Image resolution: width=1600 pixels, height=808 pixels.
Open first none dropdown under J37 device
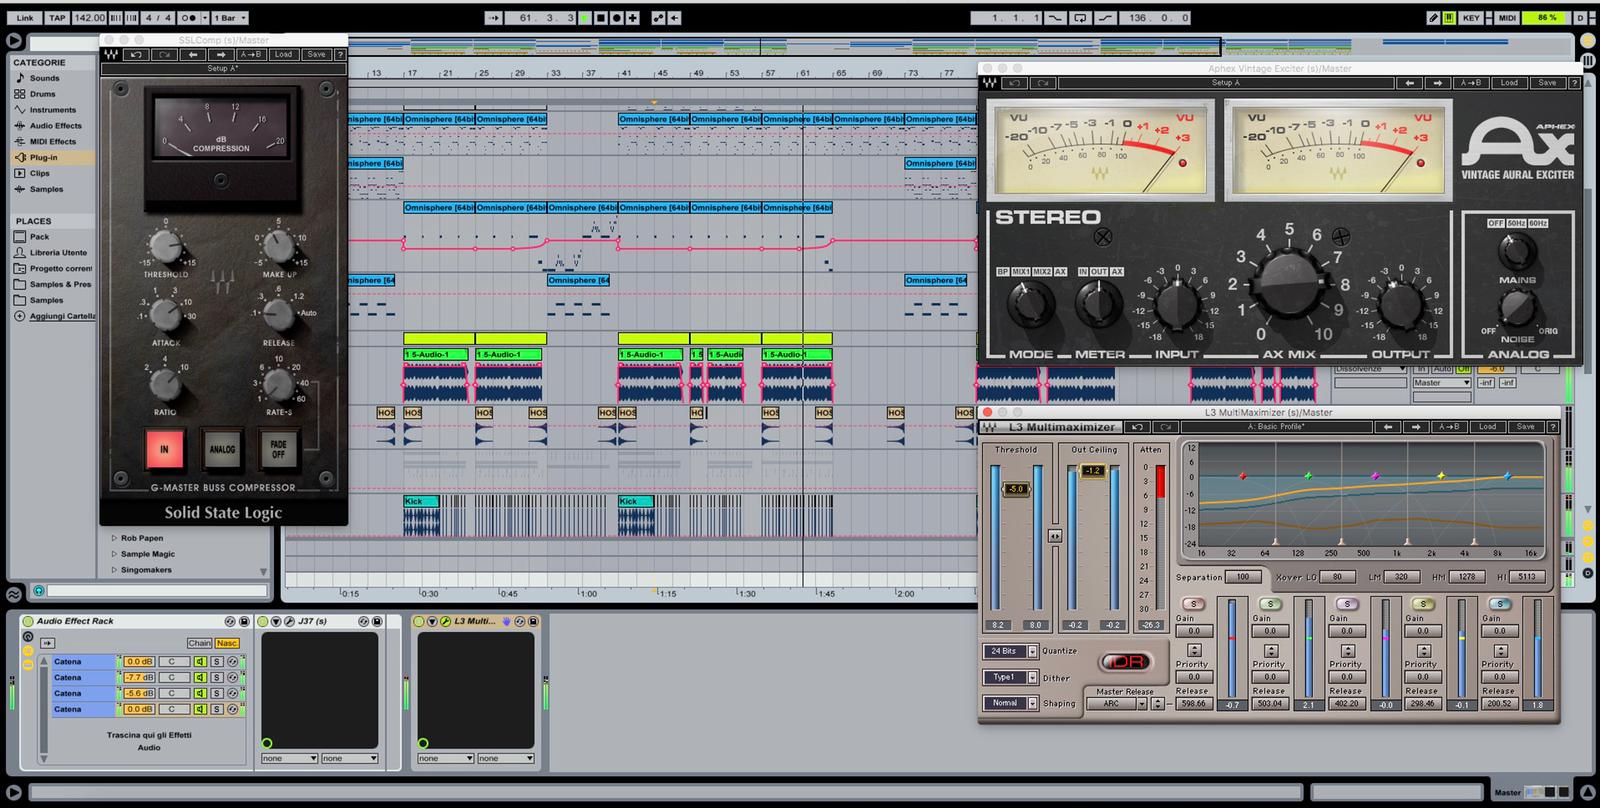click(x=289, y=758)
